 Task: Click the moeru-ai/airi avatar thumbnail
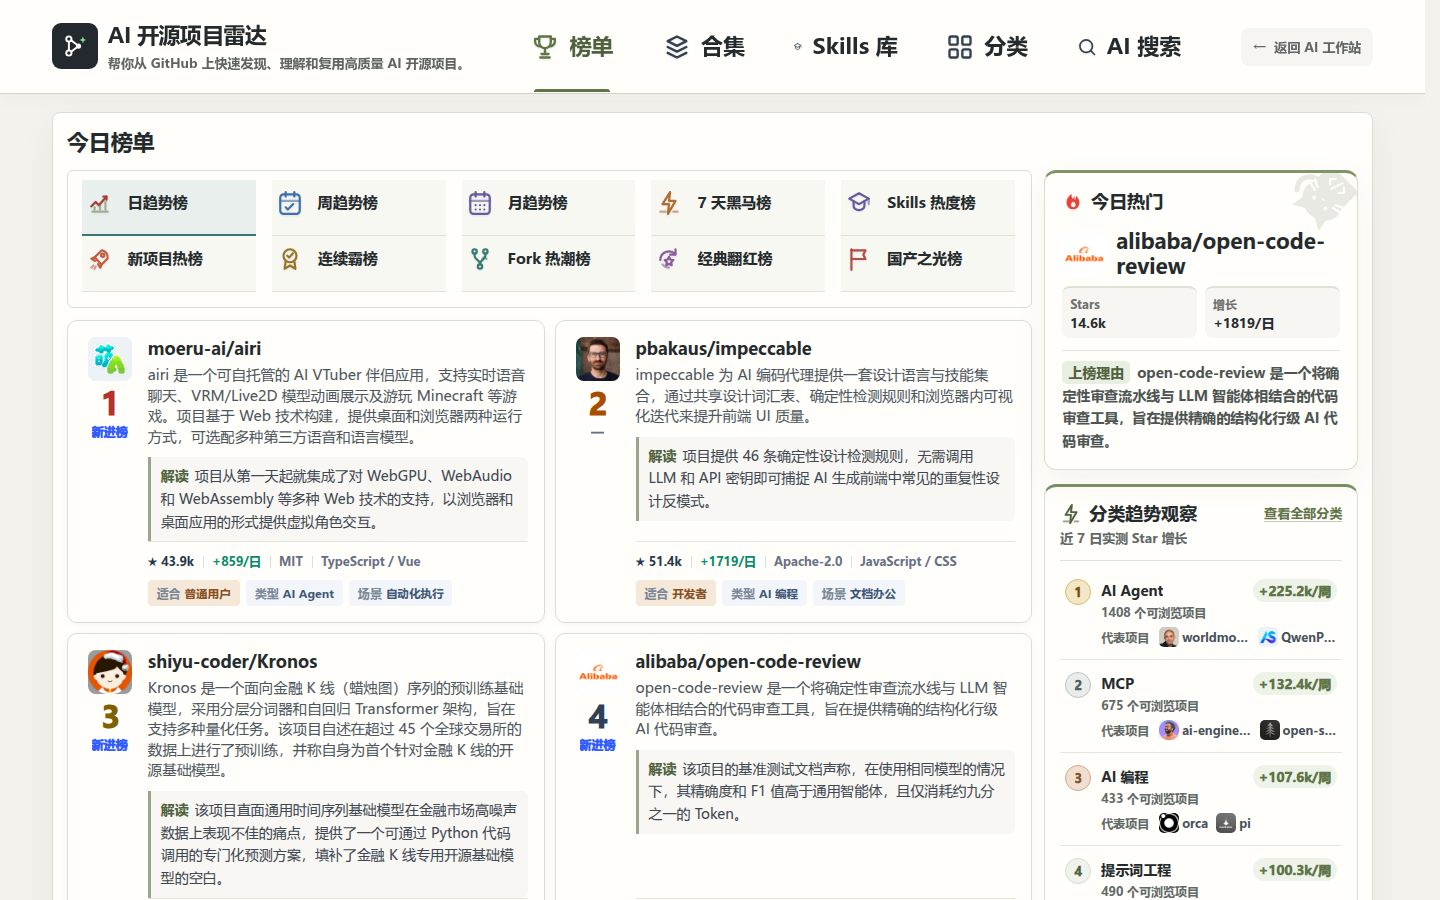[x=110, y=359]
